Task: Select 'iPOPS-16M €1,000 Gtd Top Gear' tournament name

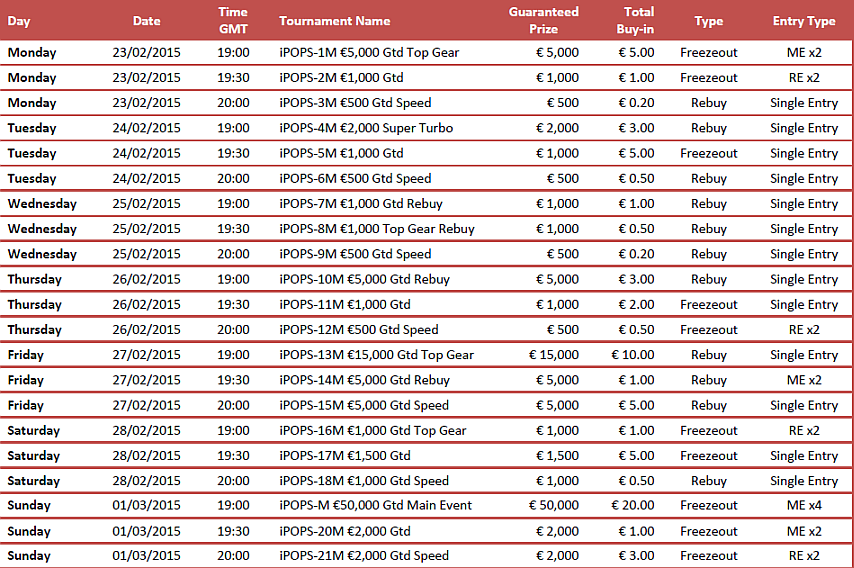Action: pos(373,430)
